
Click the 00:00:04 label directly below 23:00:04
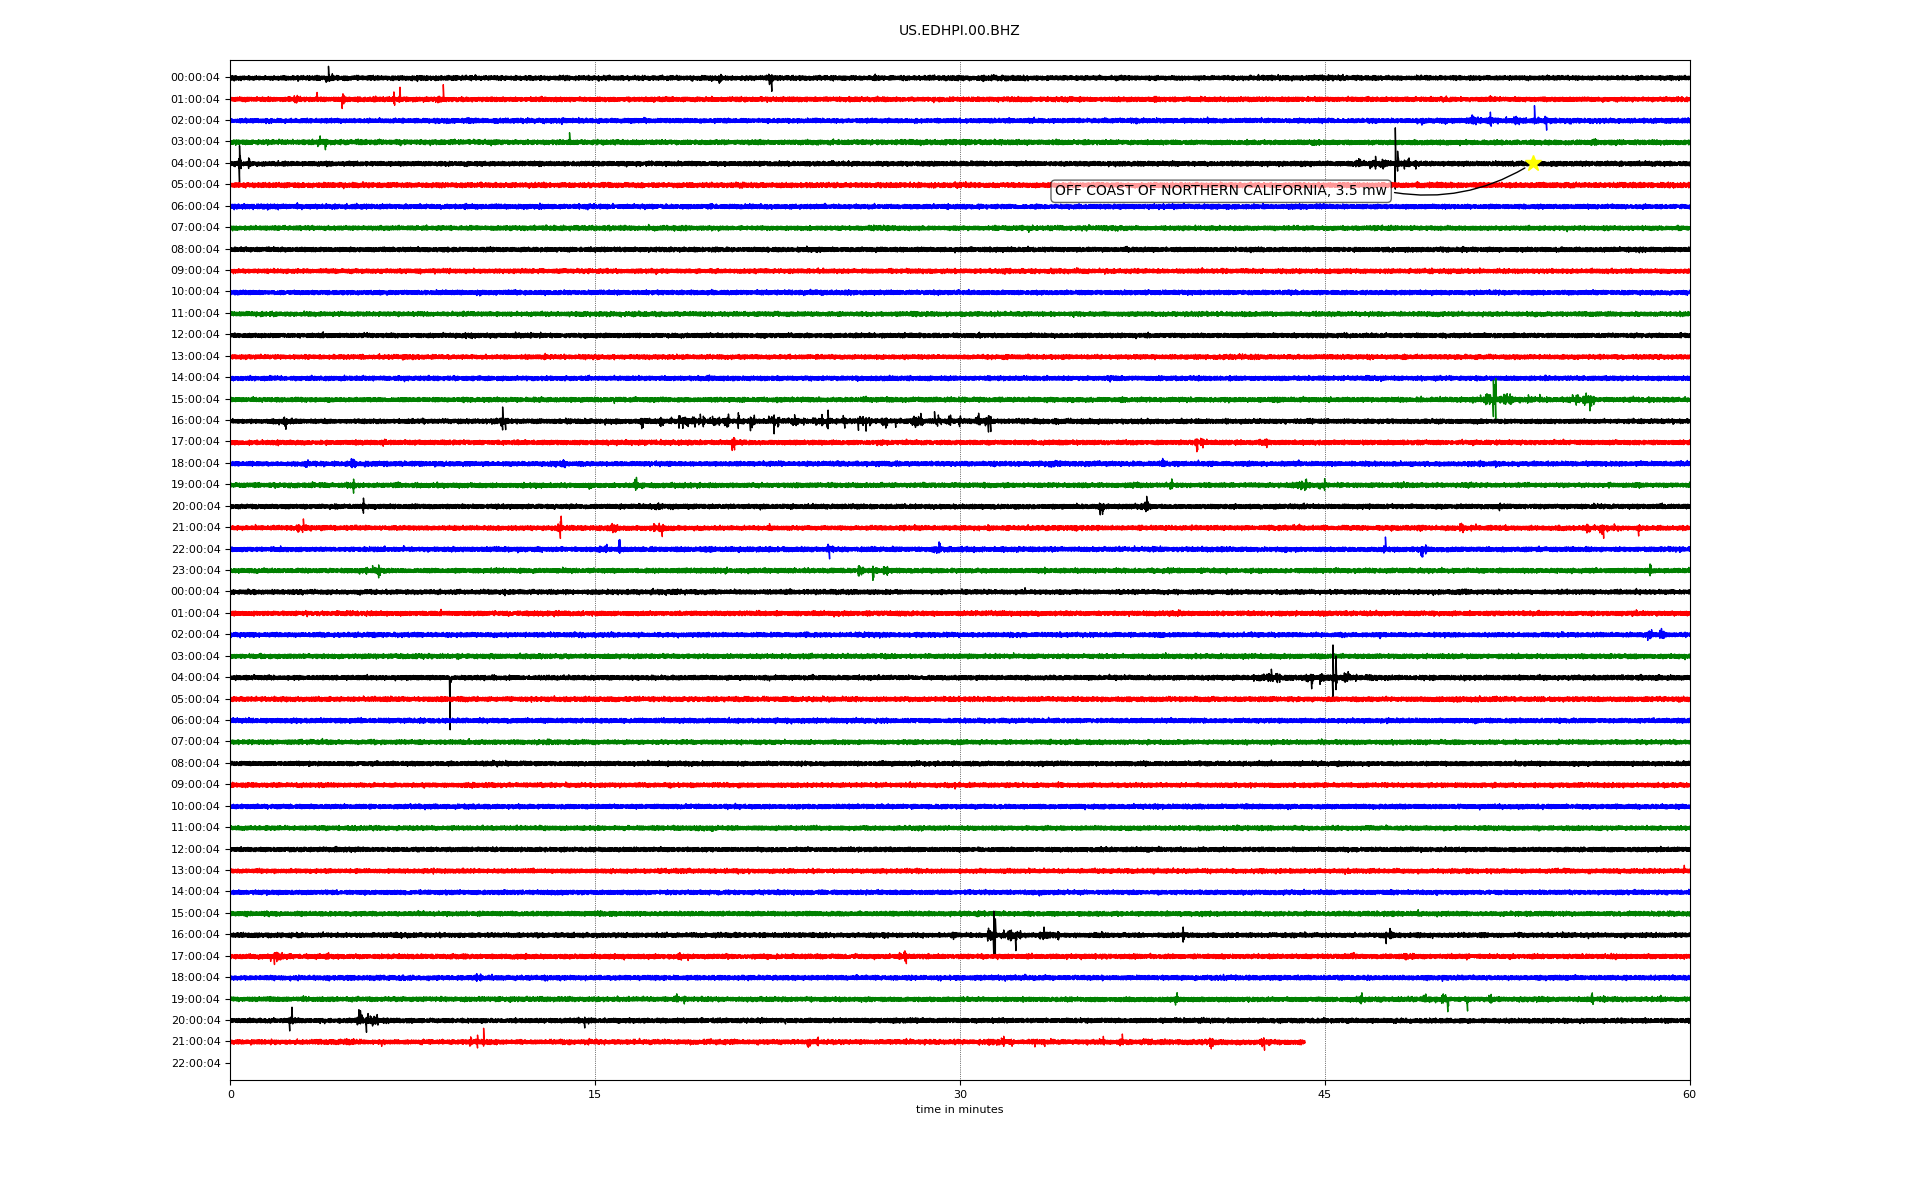click(195, 592)
